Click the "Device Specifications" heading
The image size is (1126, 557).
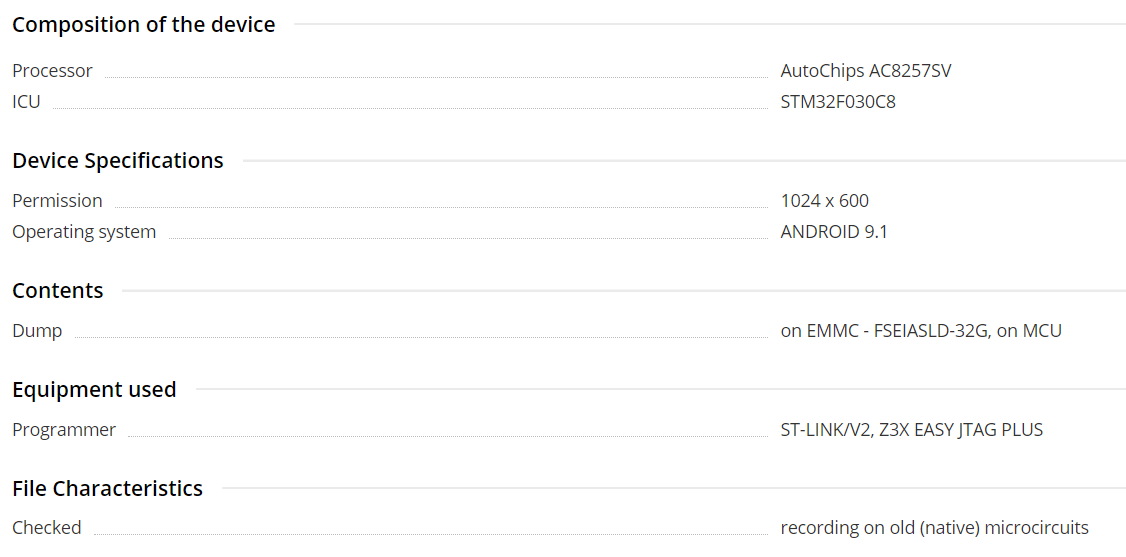click(118, 161)
